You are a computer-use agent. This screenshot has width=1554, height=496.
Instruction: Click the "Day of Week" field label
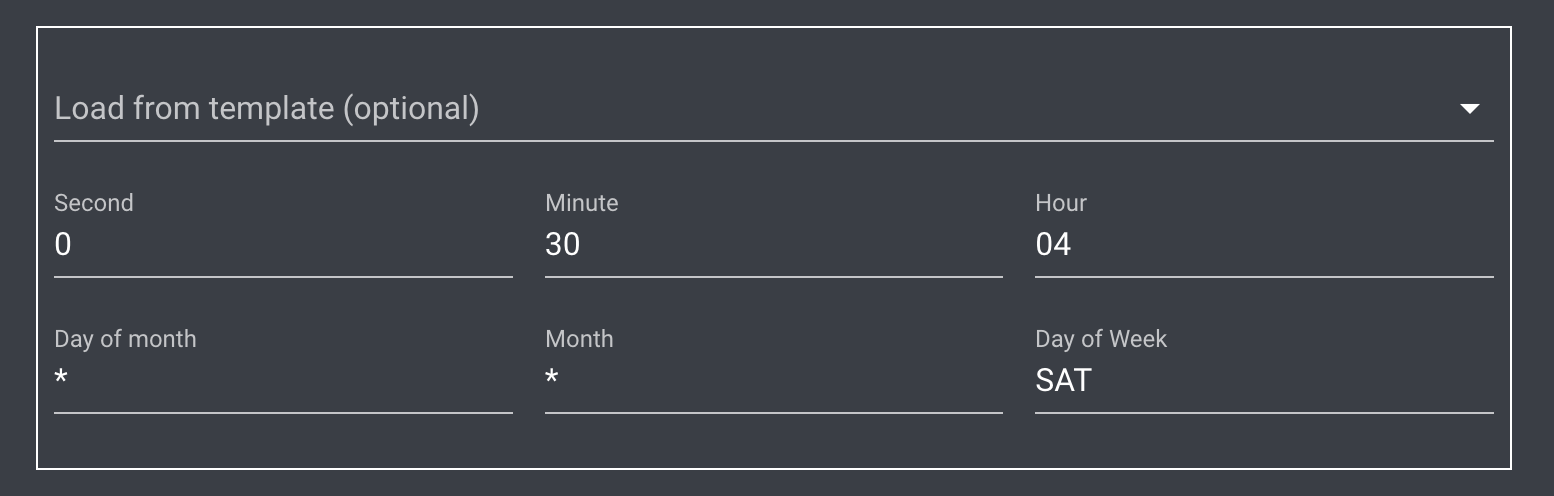[x=1101, y=339]
